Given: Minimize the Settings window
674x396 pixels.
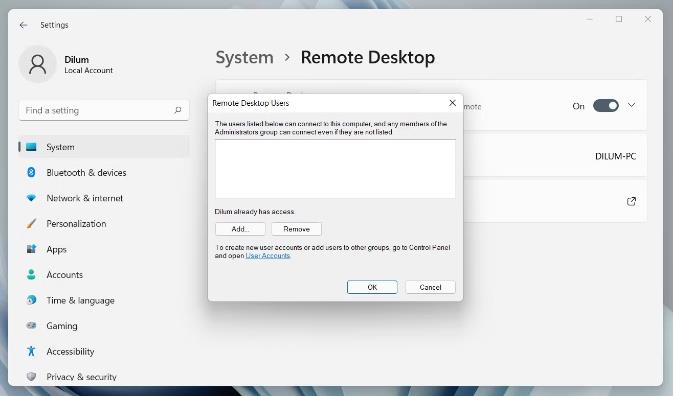Looking at the screenshot, I should [589, 19].
